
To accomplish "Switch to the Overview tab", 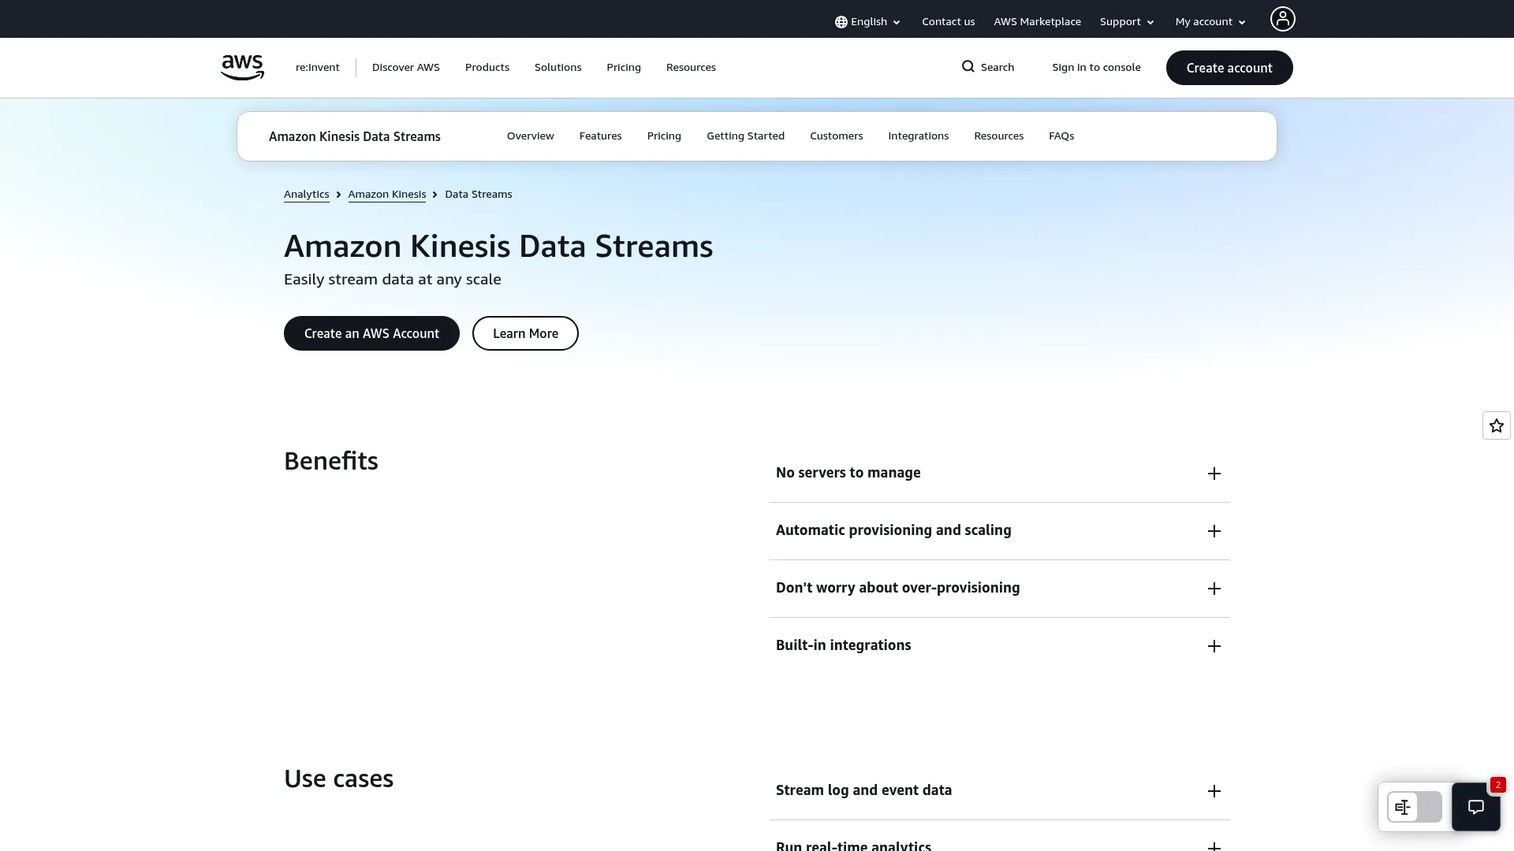I will tap(530, 136).
